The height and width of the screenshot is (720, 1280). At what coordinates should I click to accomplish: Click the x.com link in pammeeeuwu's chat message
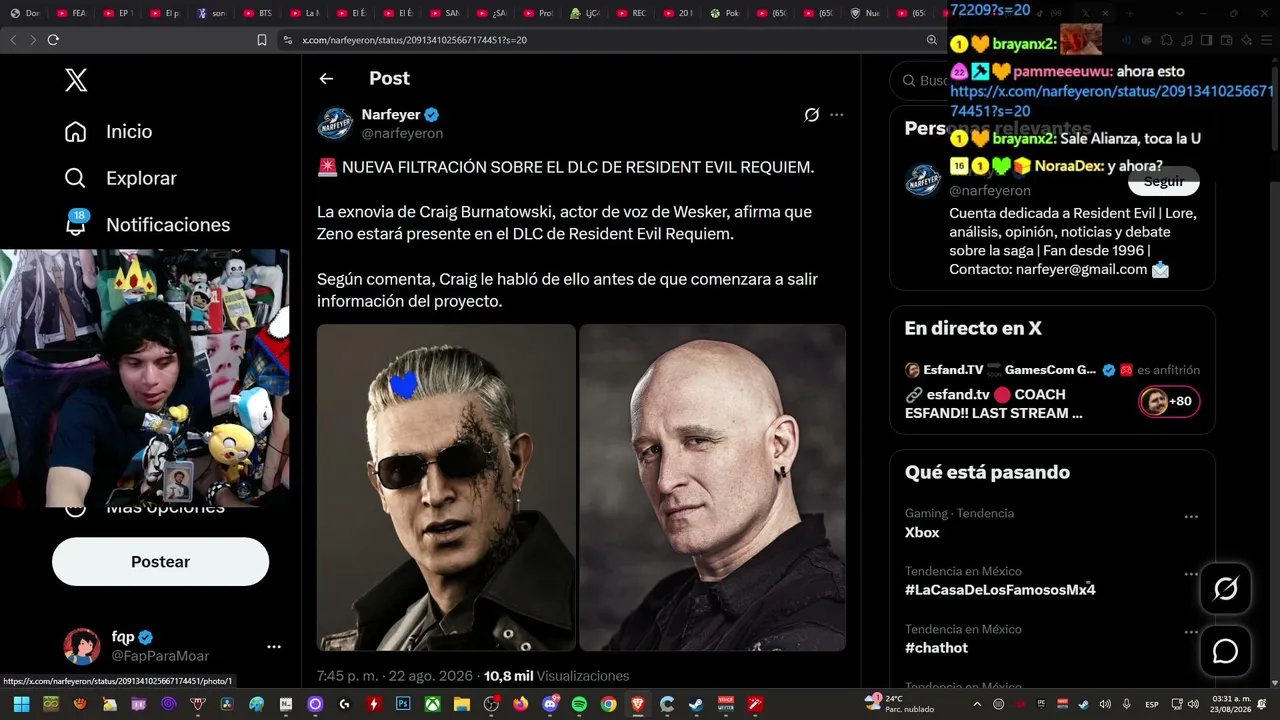1111,101
